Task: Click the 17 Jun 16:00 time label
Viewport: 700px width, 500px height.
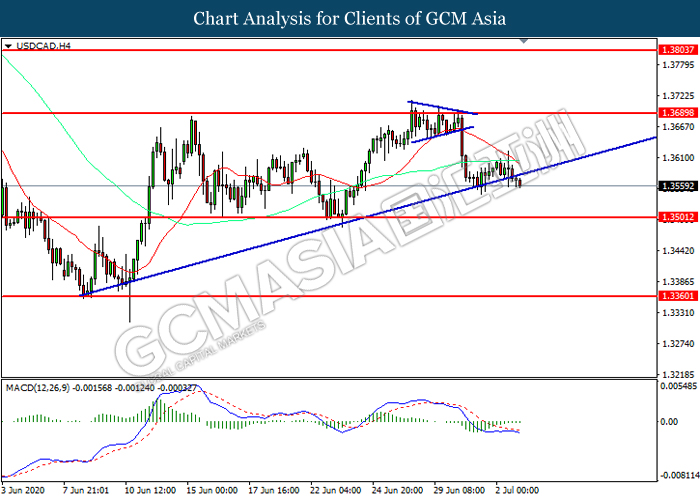Action: 274,490
